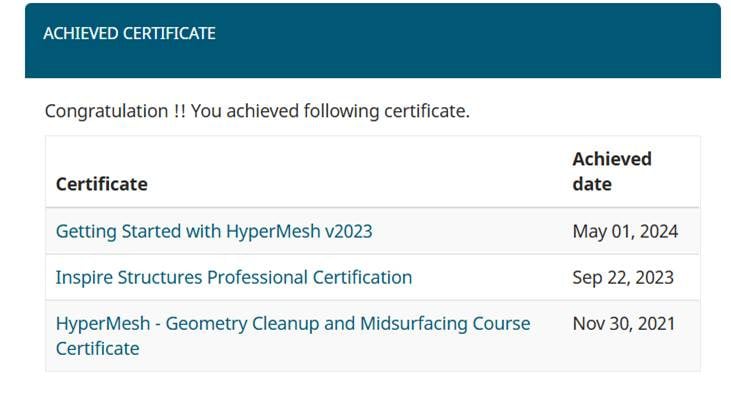The width and height of the screenshot is (731, 413).
Task: Select the Inspire Structures table row
Action: 373,278
